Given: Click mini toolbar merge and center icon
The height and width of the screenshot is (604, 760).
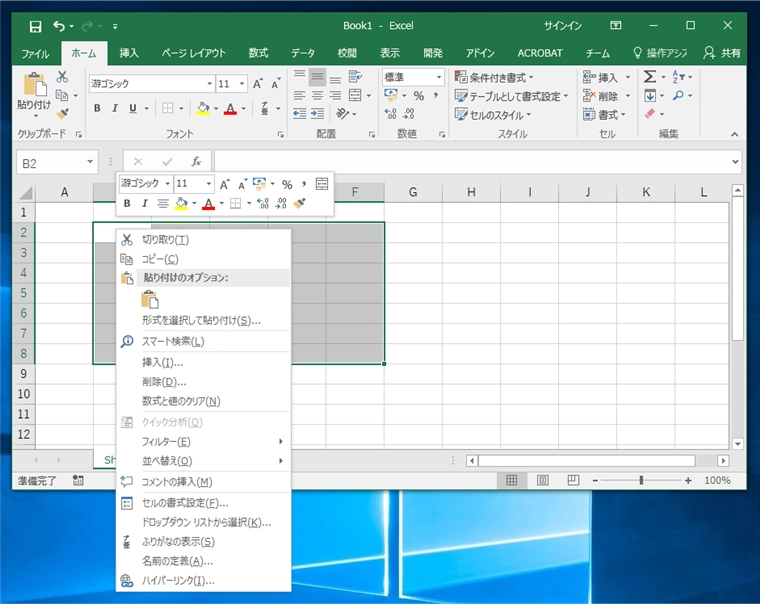Looking at the screenshot, I should tap(322, 184).
